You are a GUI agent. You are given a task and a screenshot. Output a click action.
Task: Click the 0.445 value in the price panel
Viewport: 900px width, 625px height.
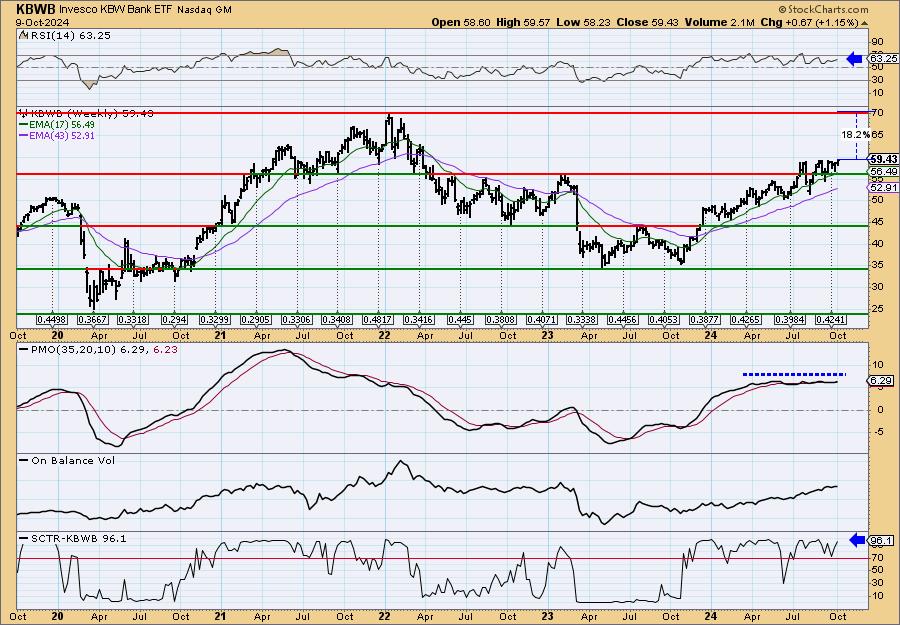[x=460, y=320]
